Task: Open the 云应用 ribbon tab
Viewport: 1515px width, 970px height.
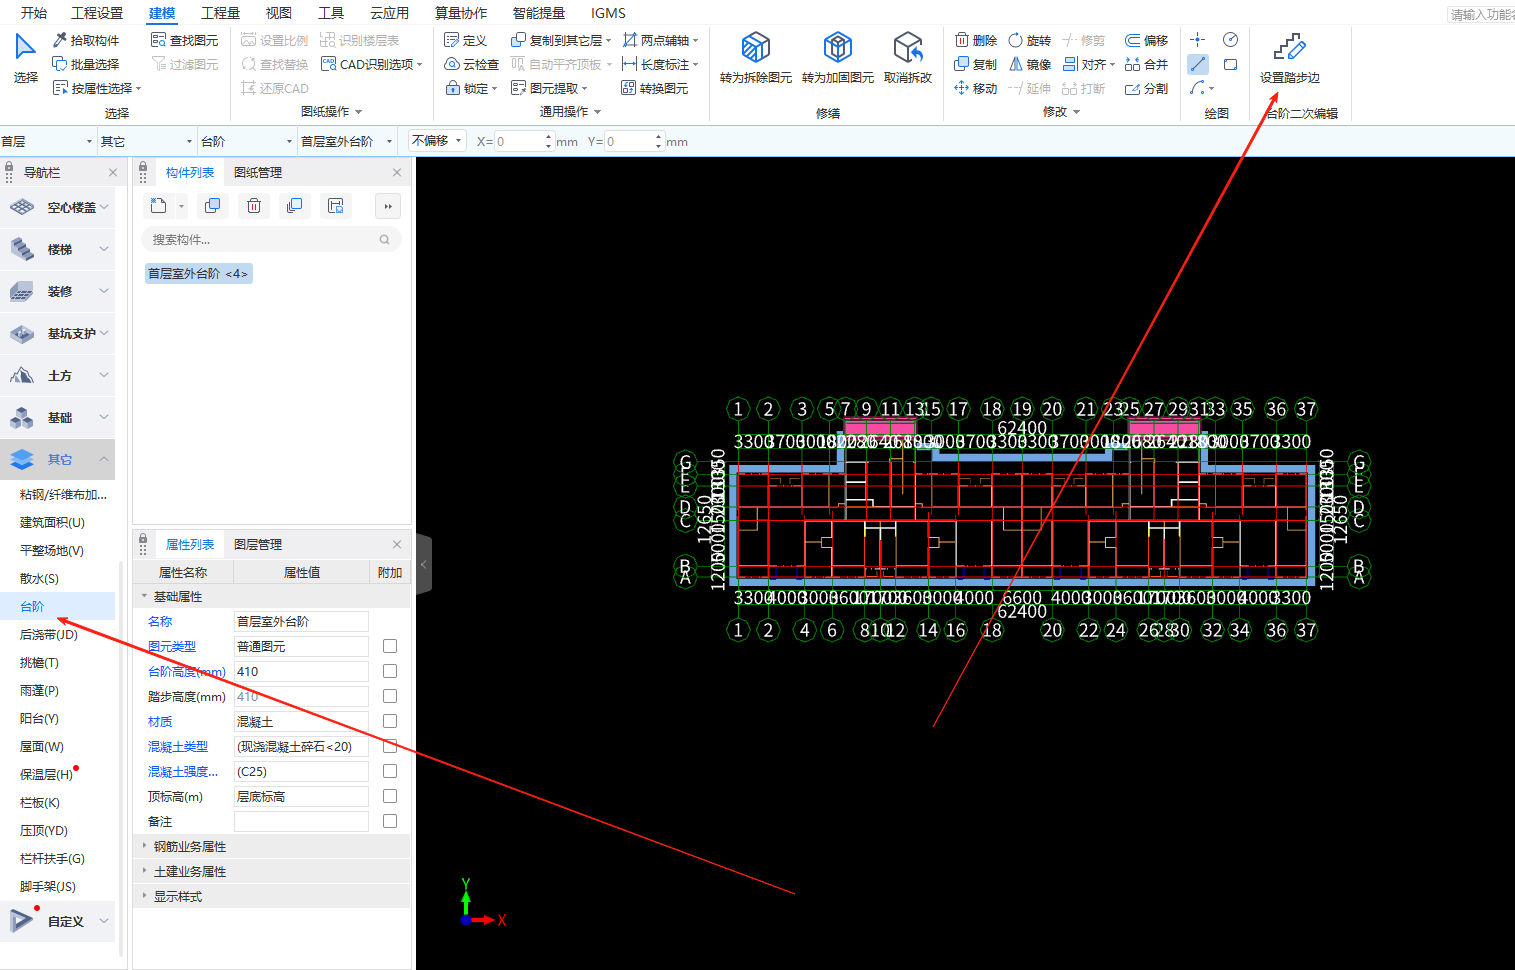Action: (x=389, y=13)
